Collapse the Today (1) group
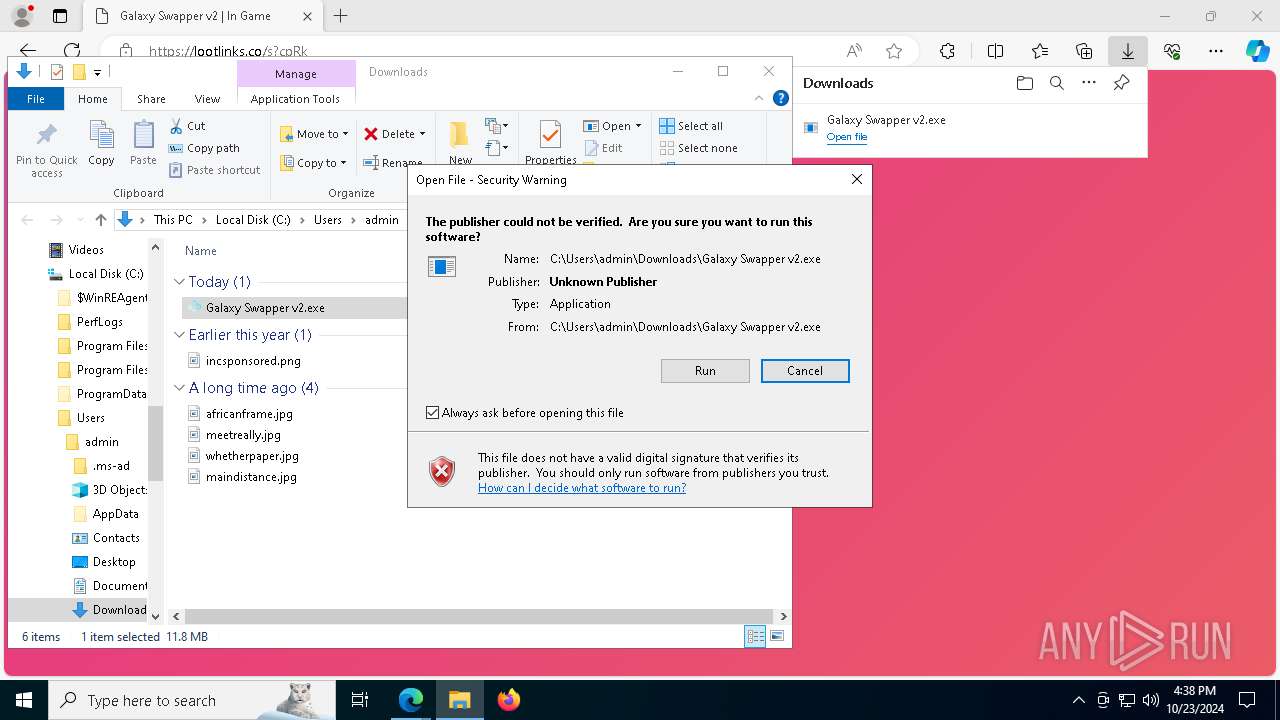Viewport: 1280px width, 720px height. [180, 282]
